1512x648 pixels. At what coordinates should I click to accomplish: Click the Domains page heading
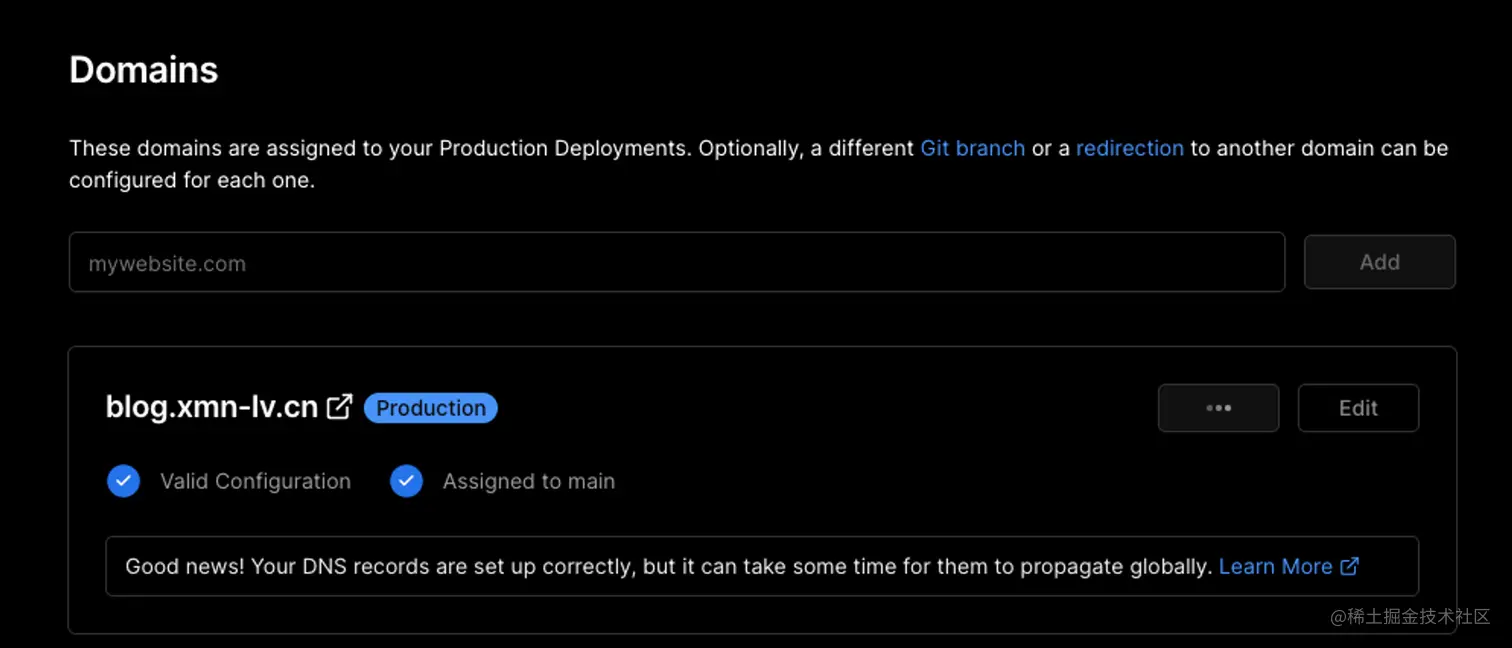pyautogui.click(x=144, y=70)
